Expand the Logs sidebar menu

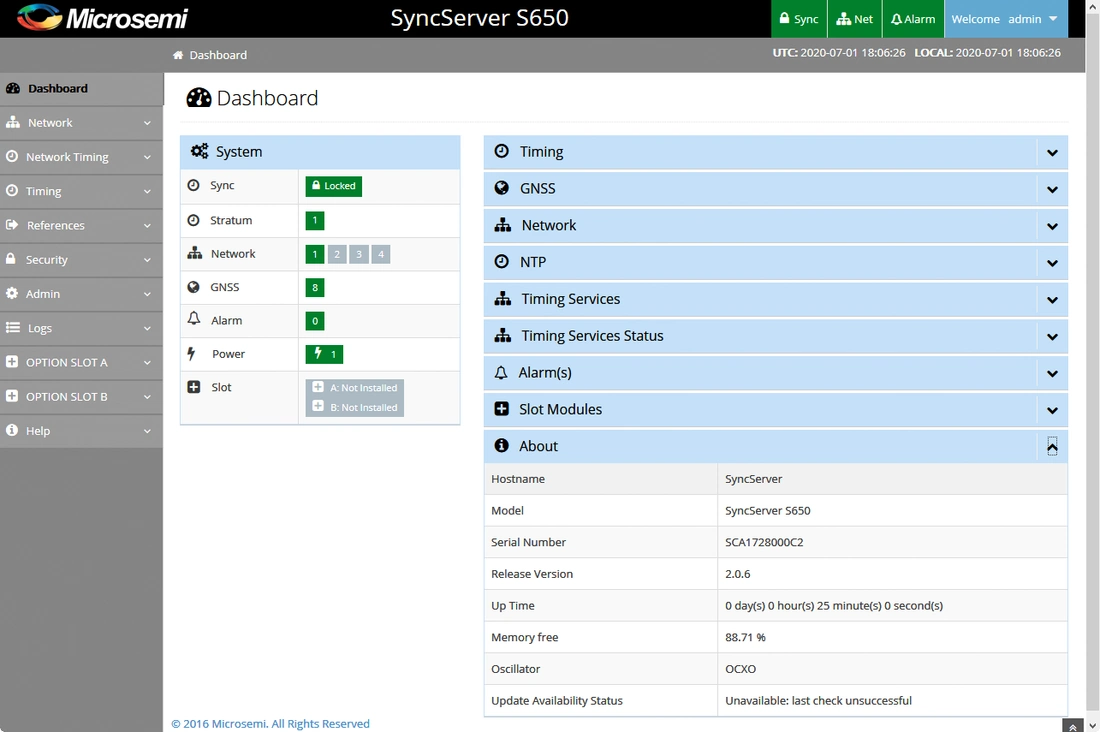click(x=81, y=328)
